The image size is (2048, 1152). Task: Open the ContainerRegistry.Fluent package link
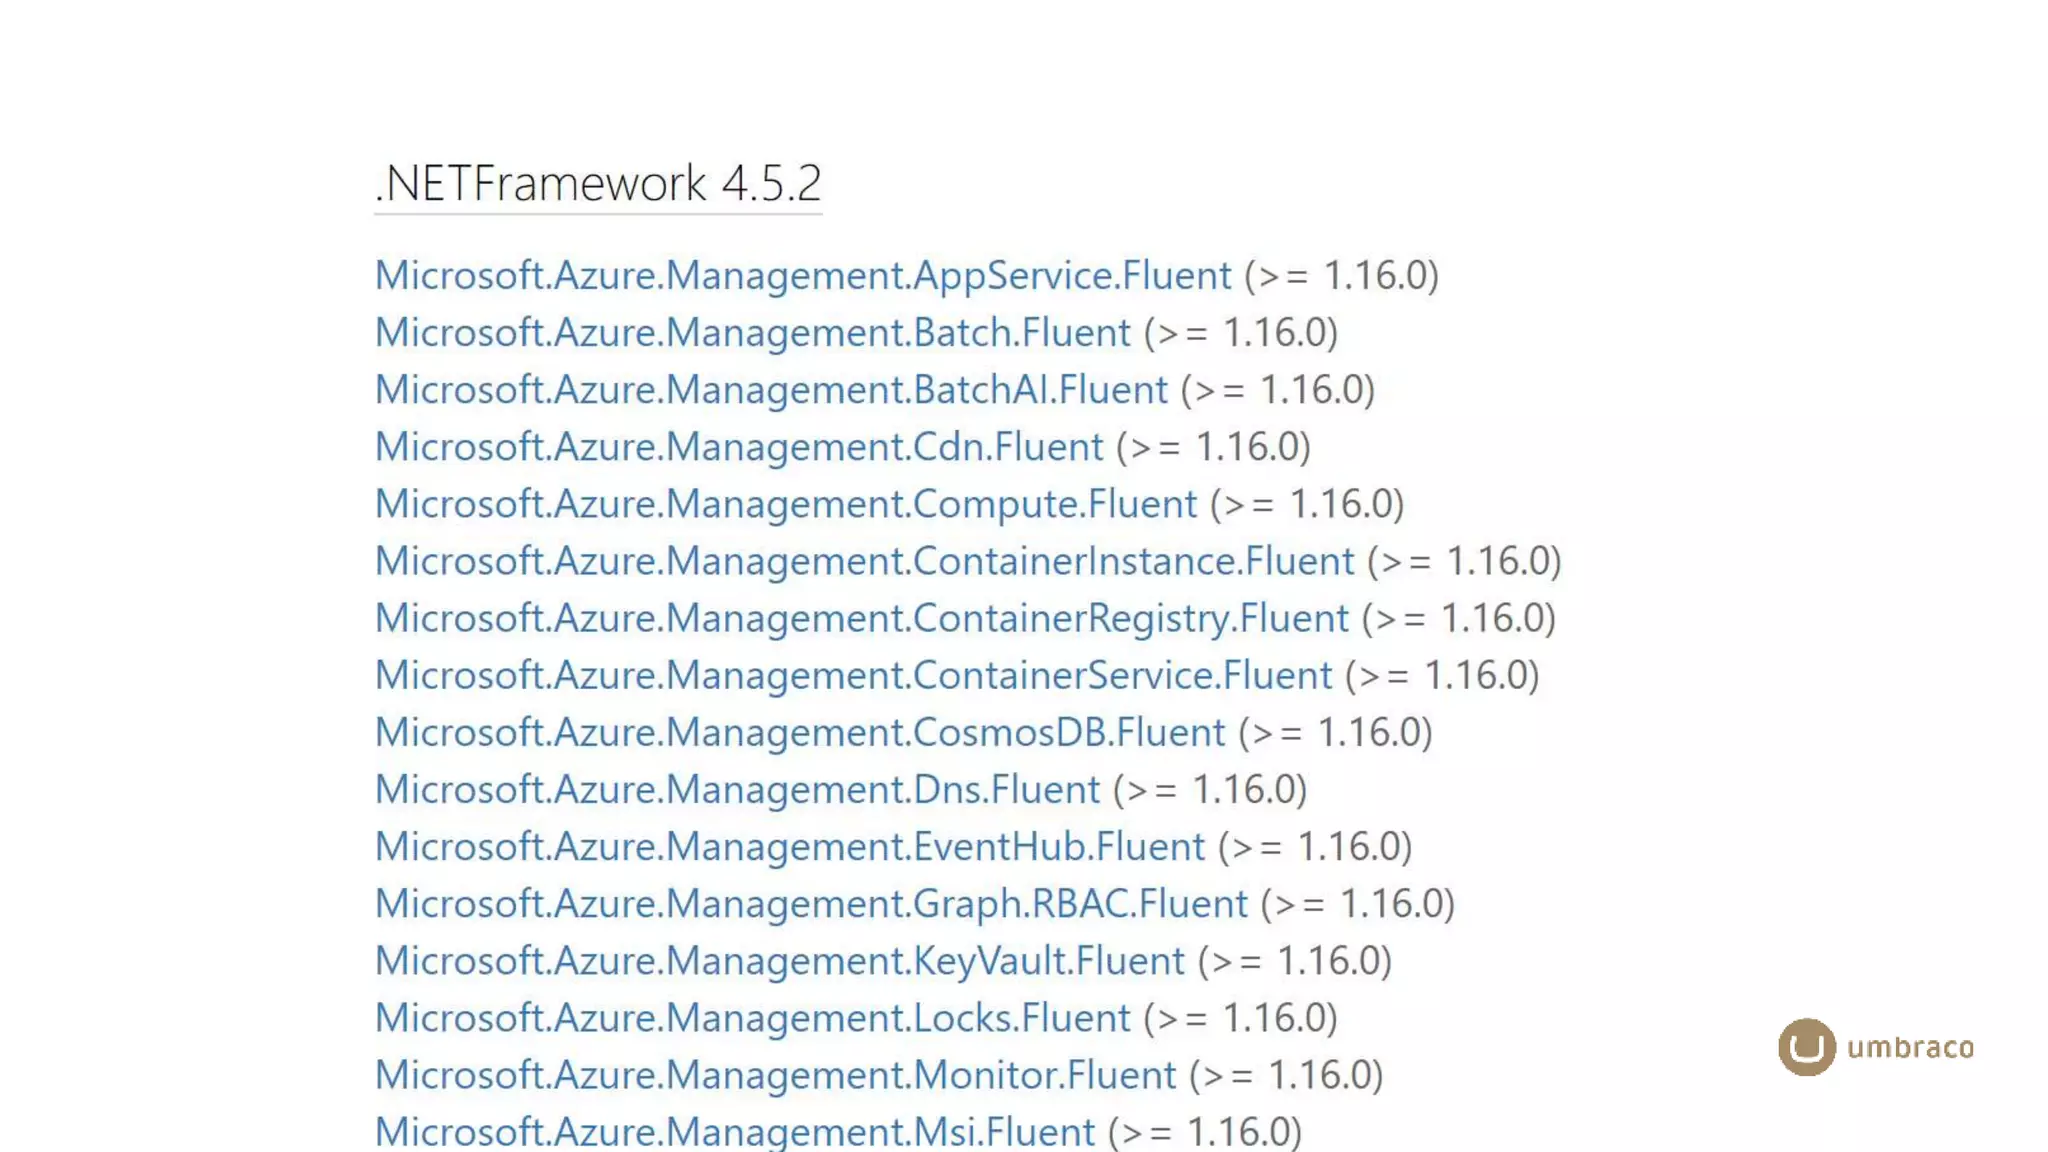point(862,618)
